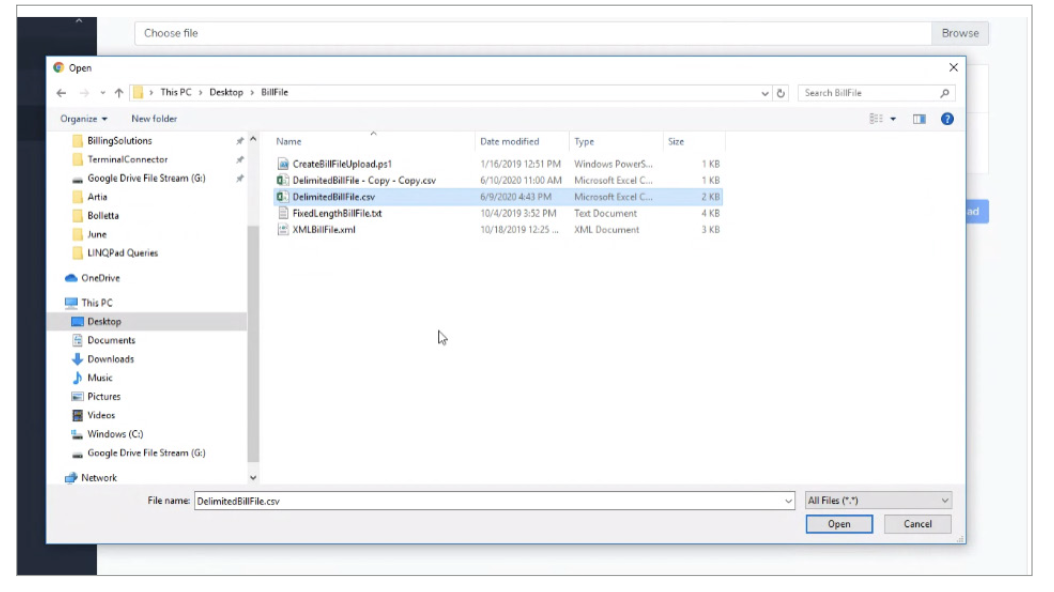Open the Organize dropdown menu
This screenshot has width=1054, height=592.
[84, 119]
